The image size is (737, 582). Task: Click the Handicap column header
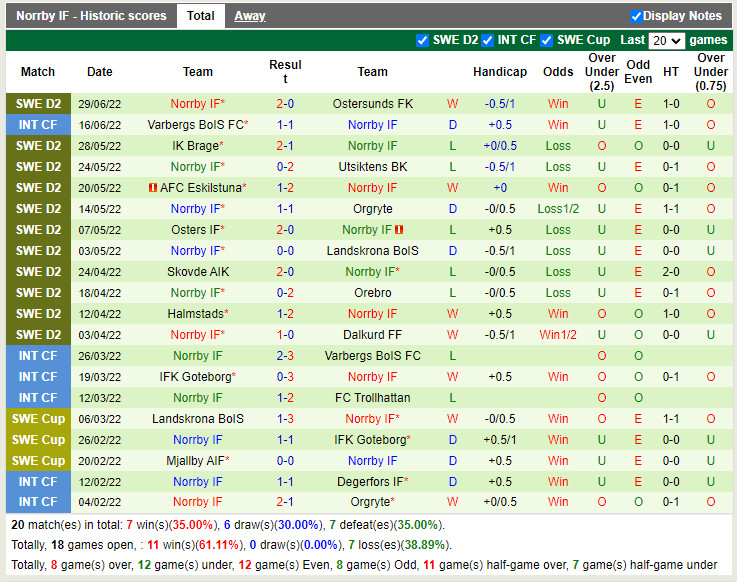coord(499,72)
